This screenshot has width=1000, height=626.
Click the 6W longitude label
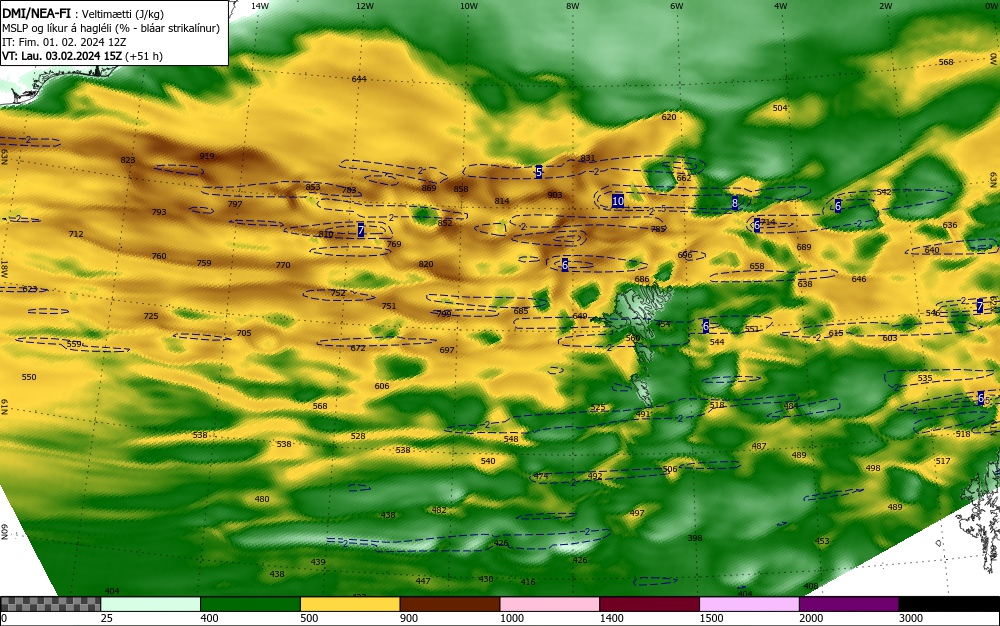[x=677, y=6]
